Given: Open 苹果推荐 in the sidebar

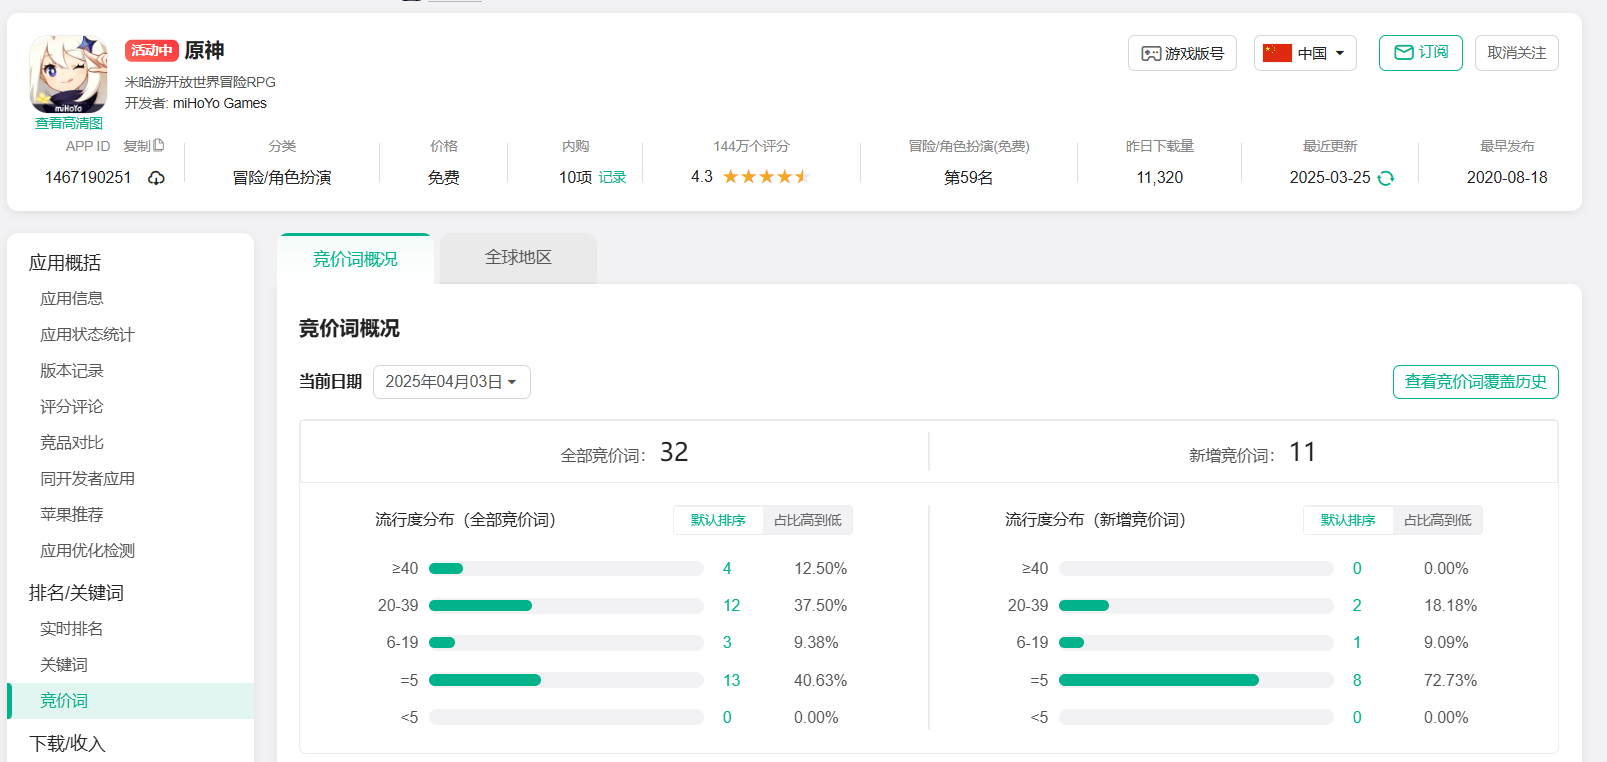Looking at the screenshot, I should tap(72, 514).
